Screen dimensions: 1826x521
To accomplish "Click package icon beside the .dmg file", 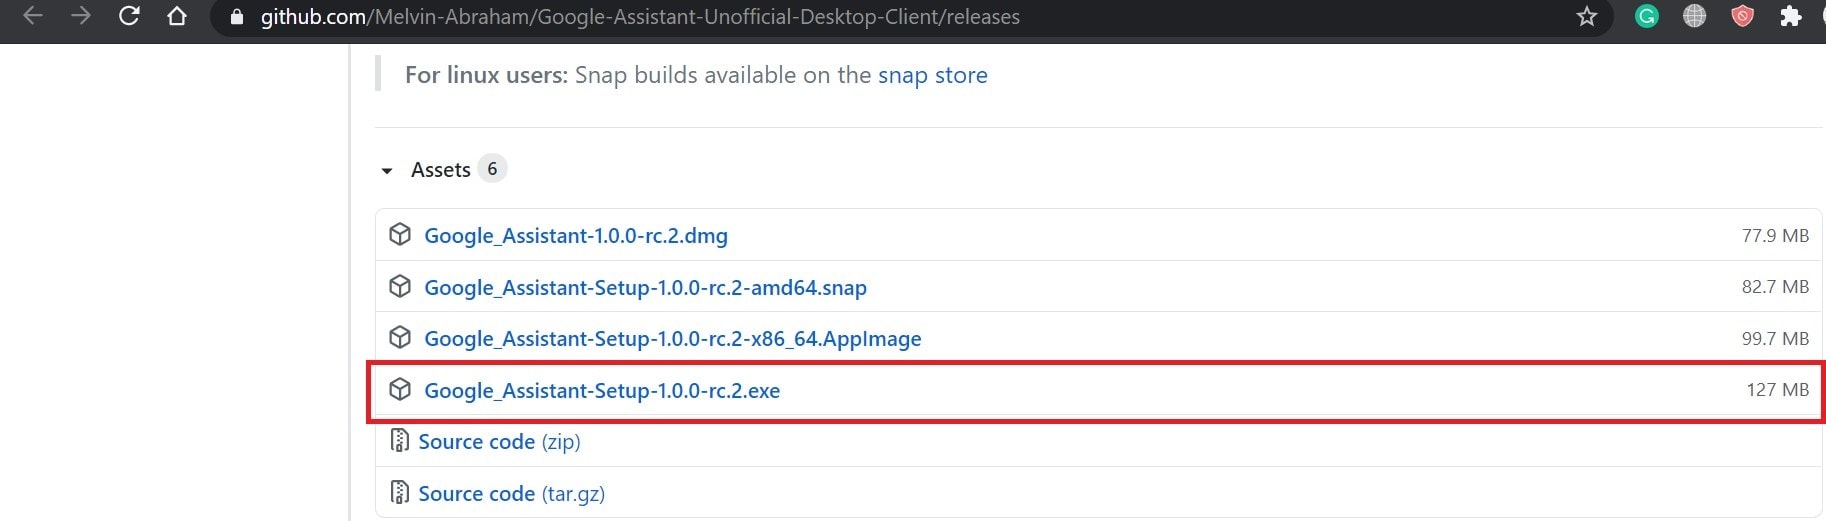I will (x=400, y=235).
